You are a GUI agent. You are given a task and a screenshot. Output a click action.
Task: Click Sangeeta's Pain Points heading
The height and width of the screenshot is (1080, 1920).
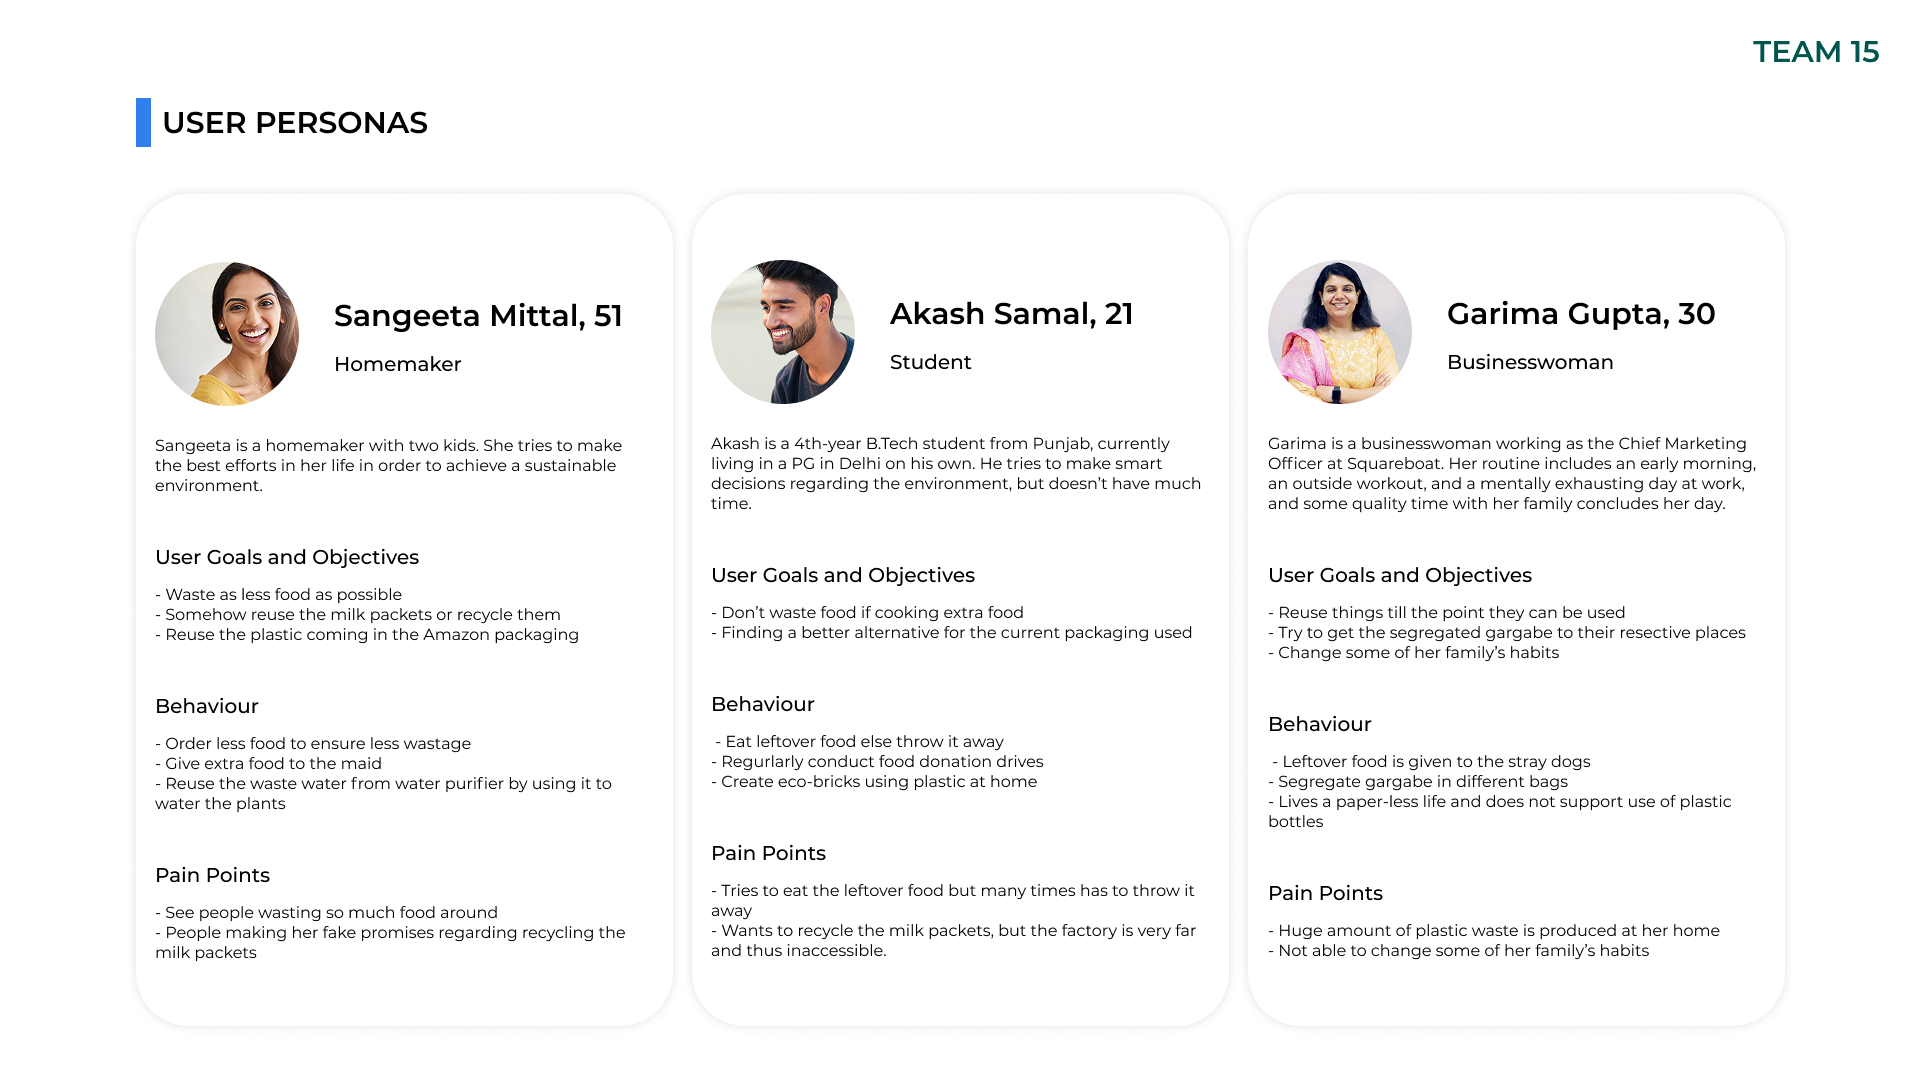click(x=212, y=875)
